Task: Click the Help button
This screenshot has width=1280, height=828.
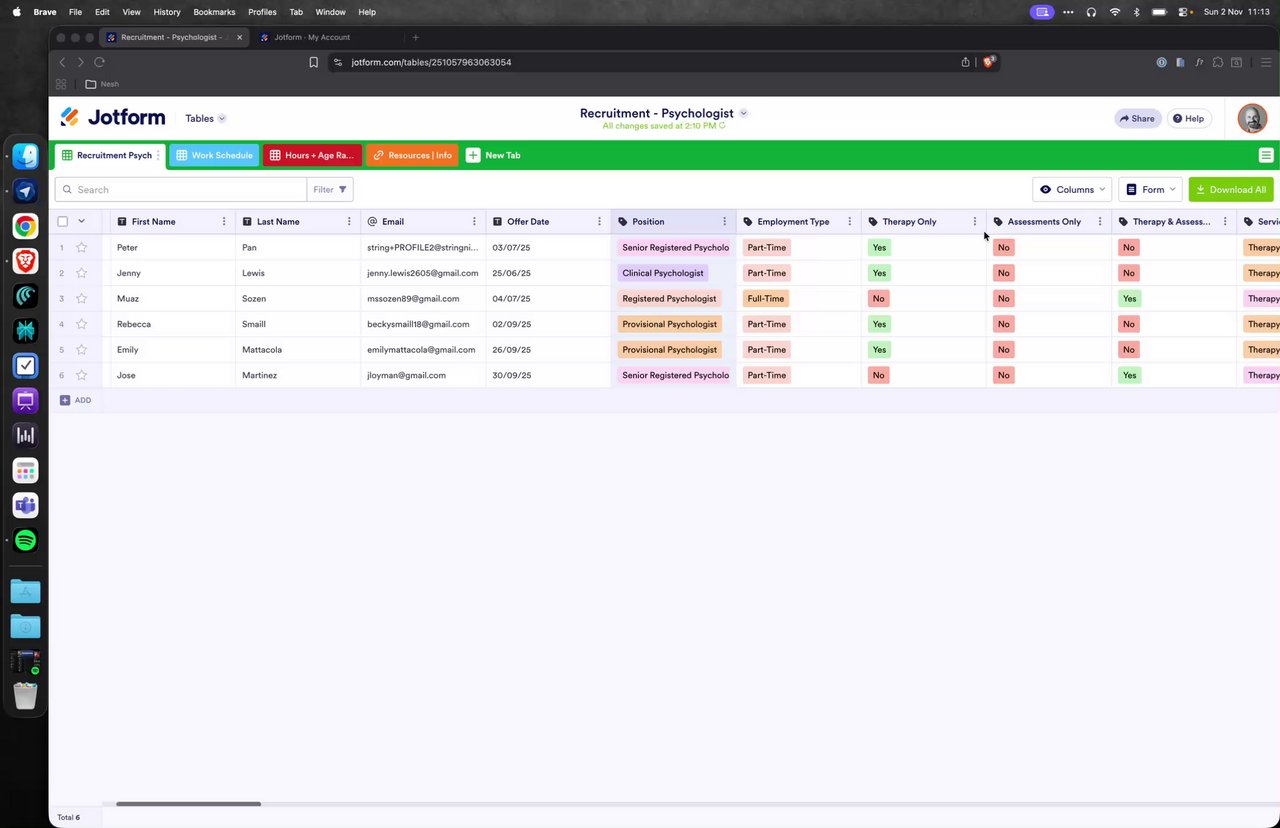Action: (1188, 118)
